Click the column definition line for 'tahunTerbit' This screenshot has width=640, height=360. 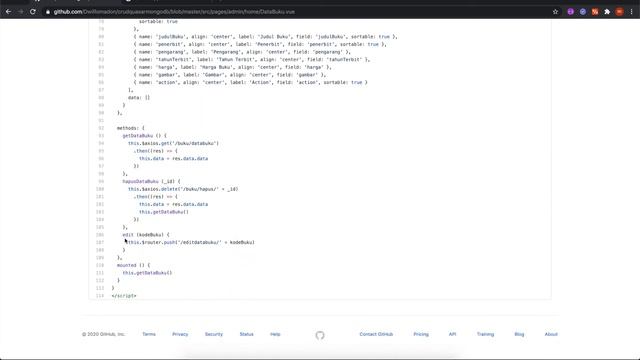[x=252, y=60]
